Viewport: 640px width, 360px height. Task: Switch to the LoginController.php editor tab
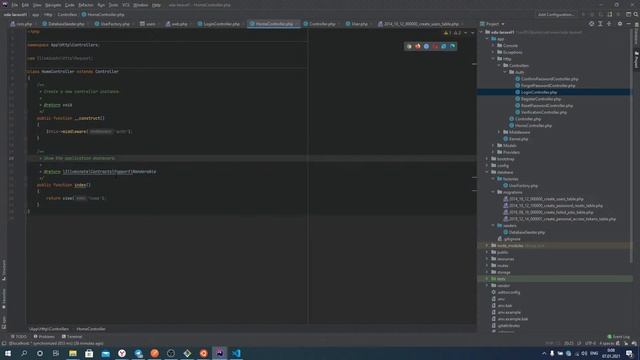click(219, 24)
